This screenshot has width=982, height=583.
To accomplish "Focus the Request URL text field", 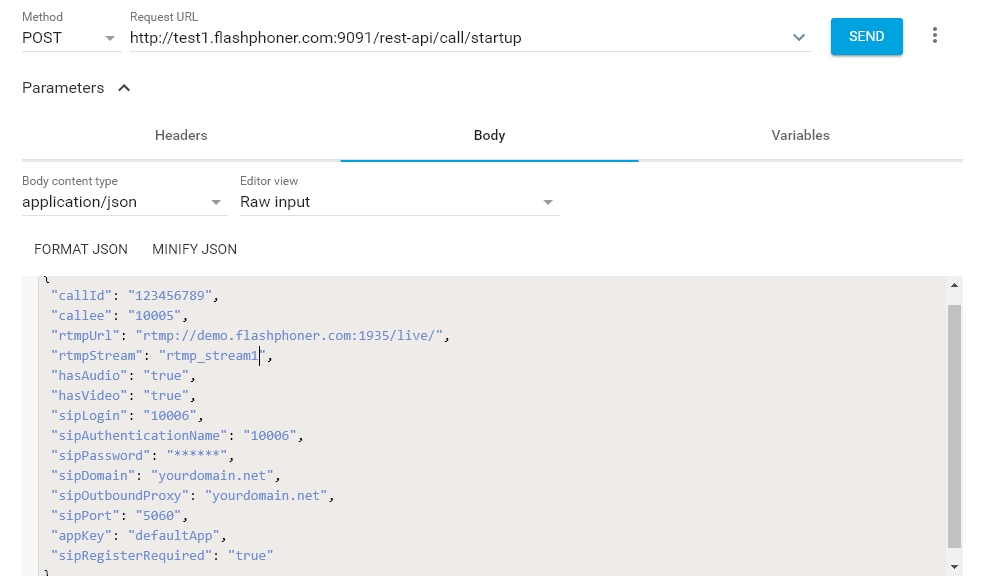I will point(450,38).
